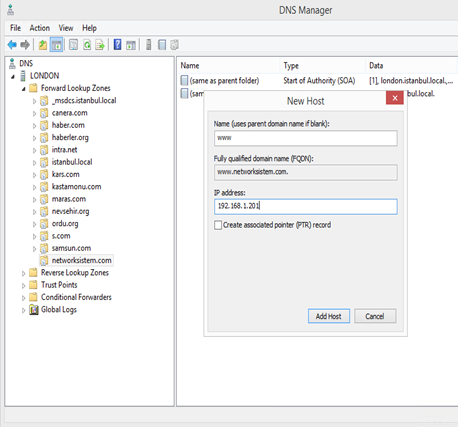The image size is (458, 427).
Task: Click the Refresh toolbar icon
Action: pyautogui.click(x=87, y=45)
